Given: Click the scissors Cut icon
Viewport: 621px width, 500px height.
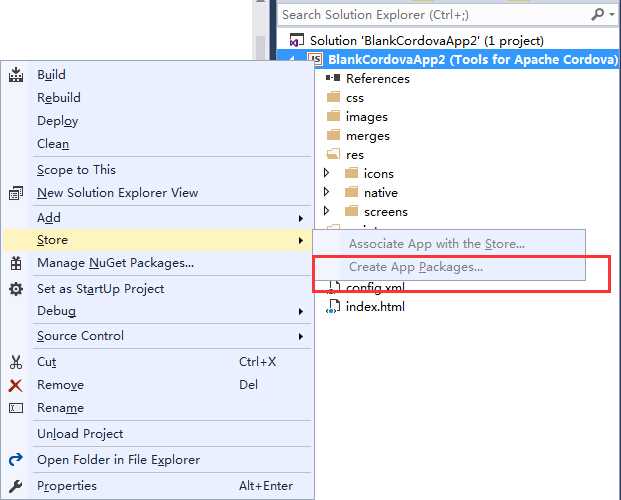Looking at the screenshot, I should (16, 362).
